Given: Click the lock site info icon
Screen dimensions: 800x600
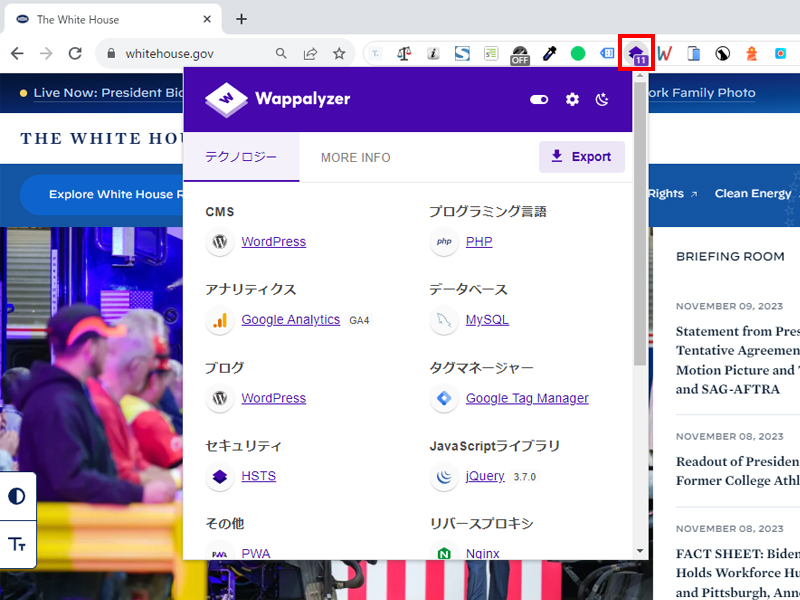Looking at the screenshot, I should pyautogui.click(x=111, y=53).
